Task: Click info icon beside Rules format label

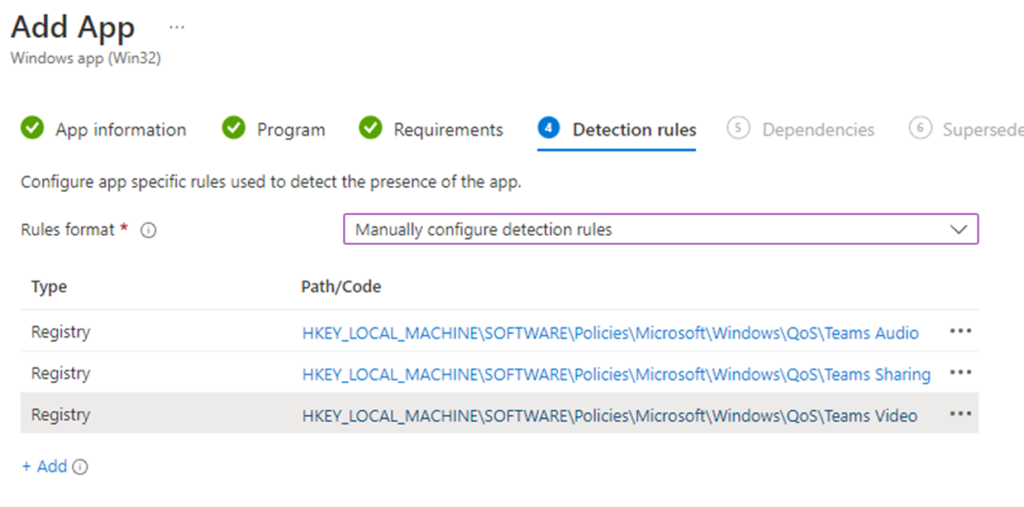Action: pyautogui.click(x=148, y=230)
